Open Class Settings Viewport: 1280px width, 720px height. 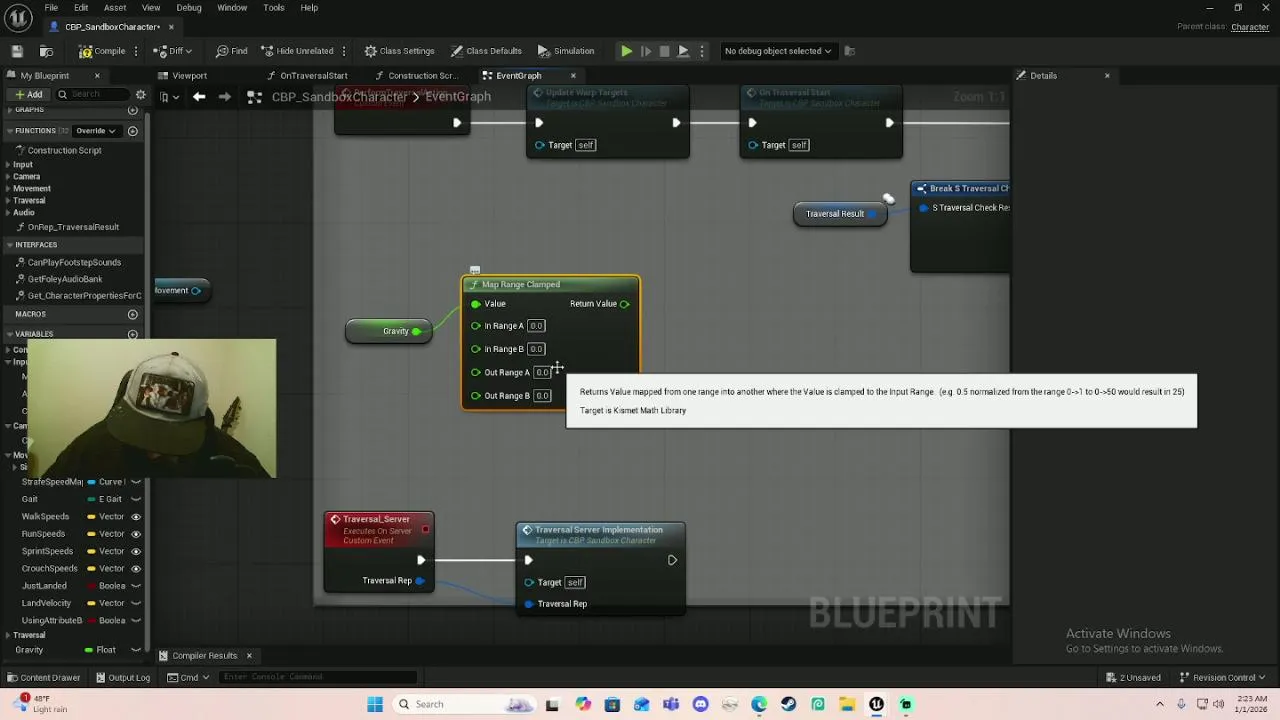pos(399,51)
